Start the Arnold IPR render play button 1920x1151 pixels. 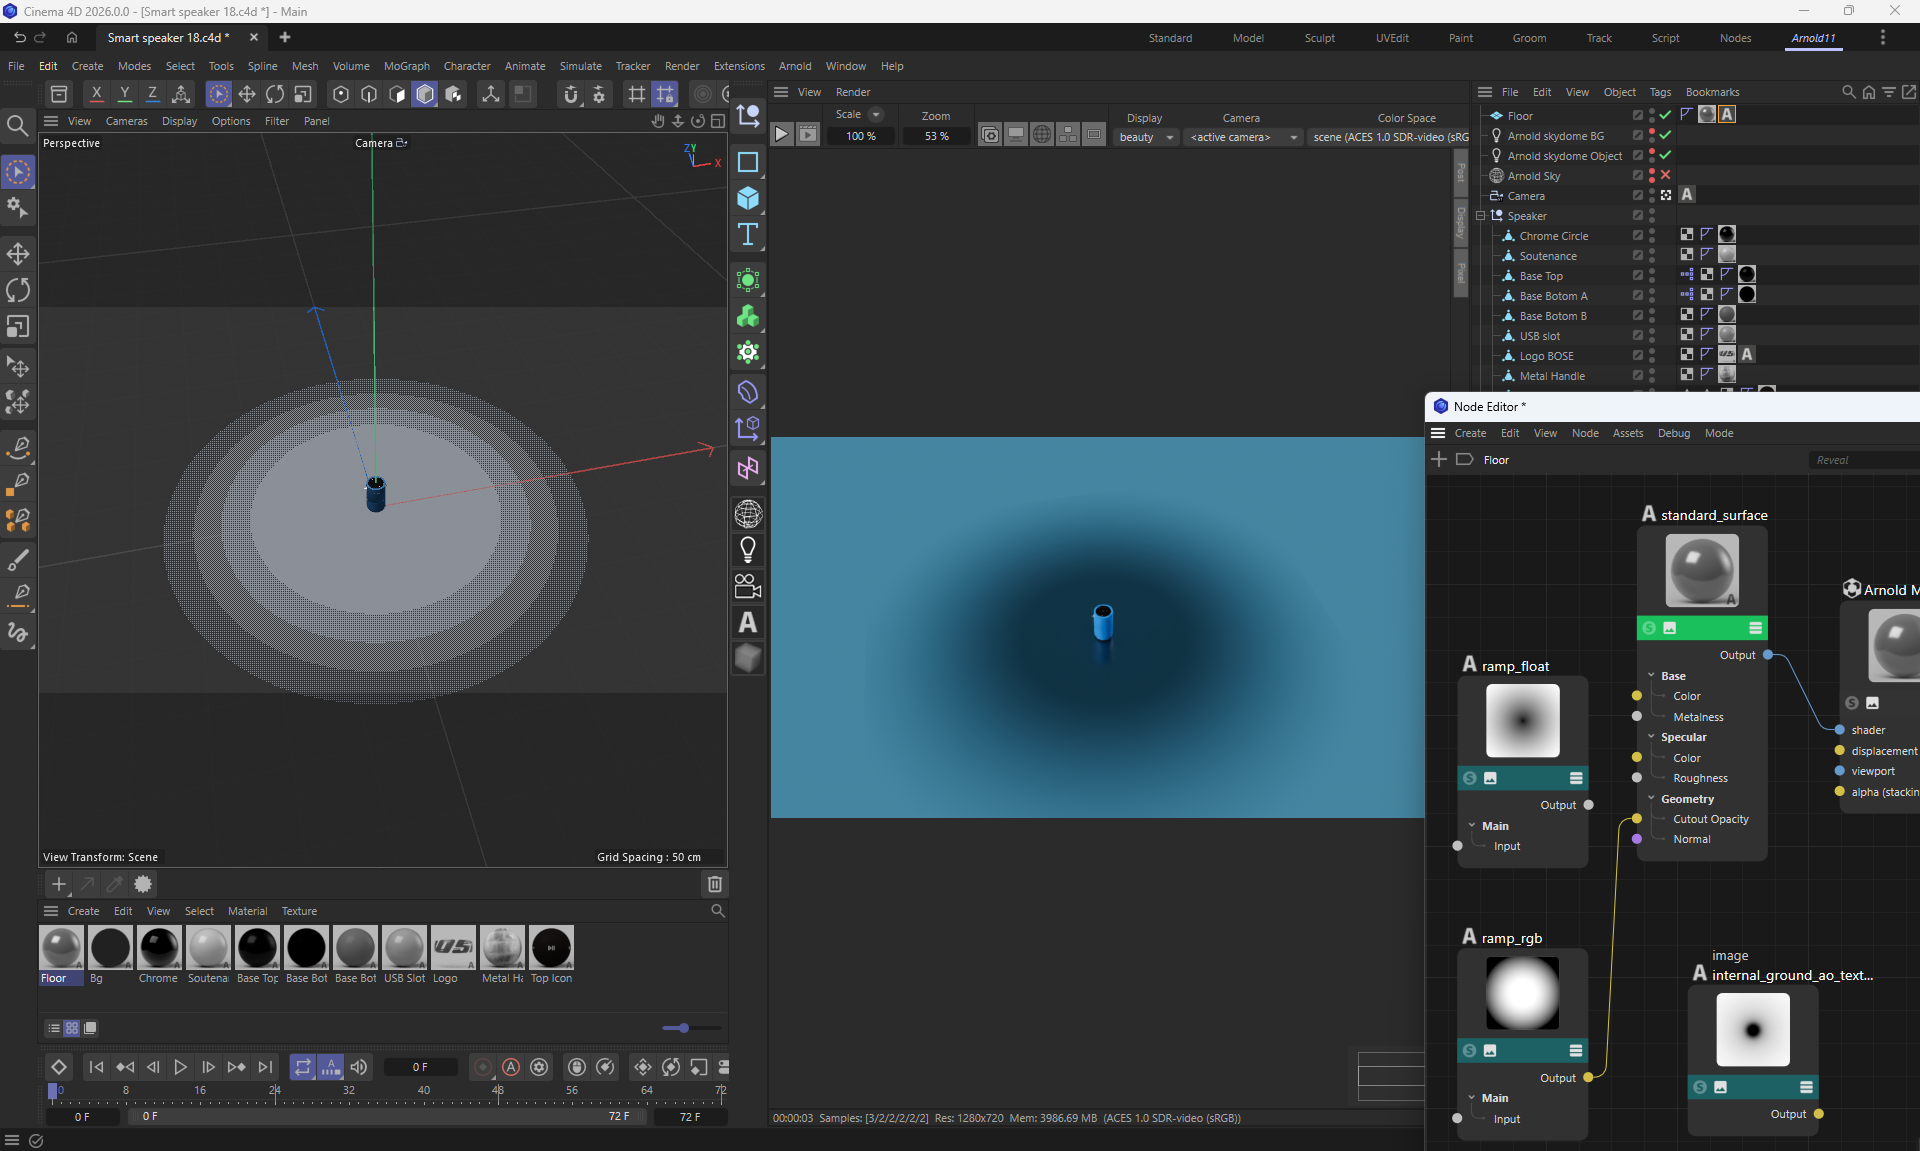[x=782, y=134]
